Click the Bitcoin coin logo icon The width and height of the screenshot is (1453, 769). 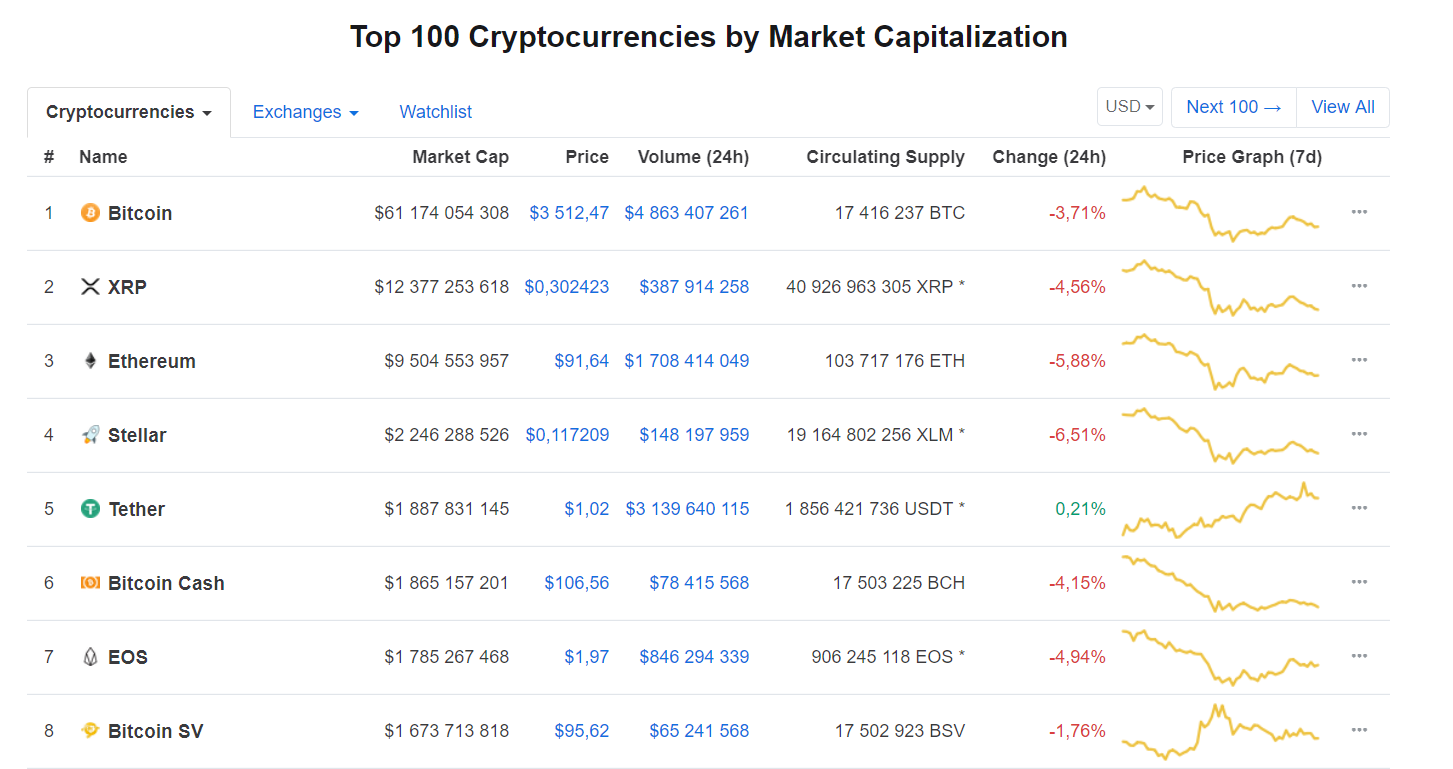(x=90, y=213)
